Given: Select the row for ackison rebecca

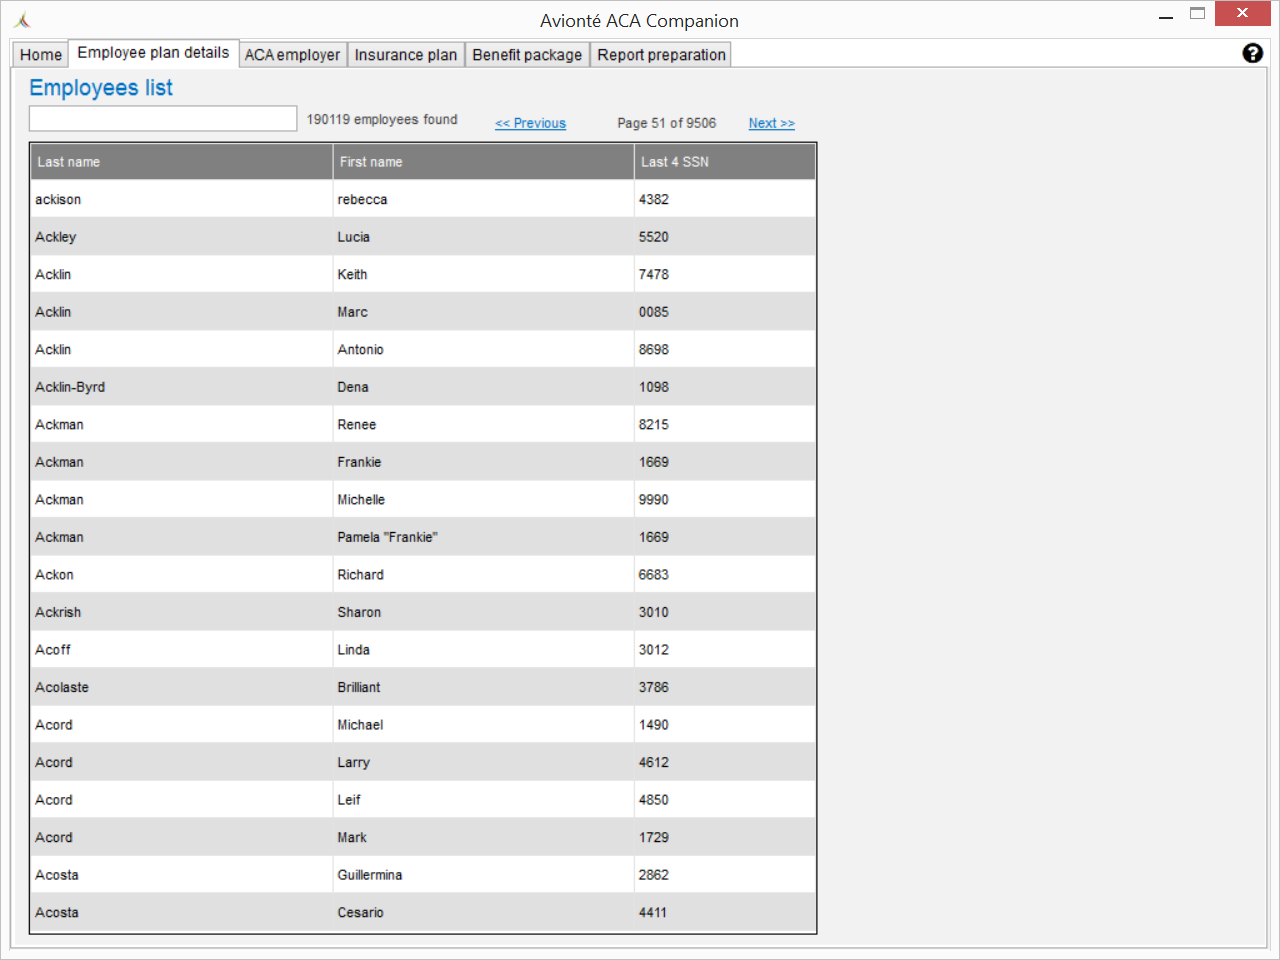Looking at the screenshot, I should (x=423, y=200).
